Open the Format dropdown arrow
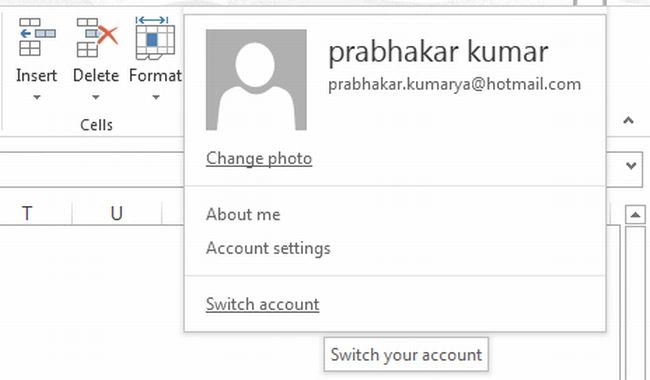This screenshot has height=380, width=650. (x=156, y=97)
